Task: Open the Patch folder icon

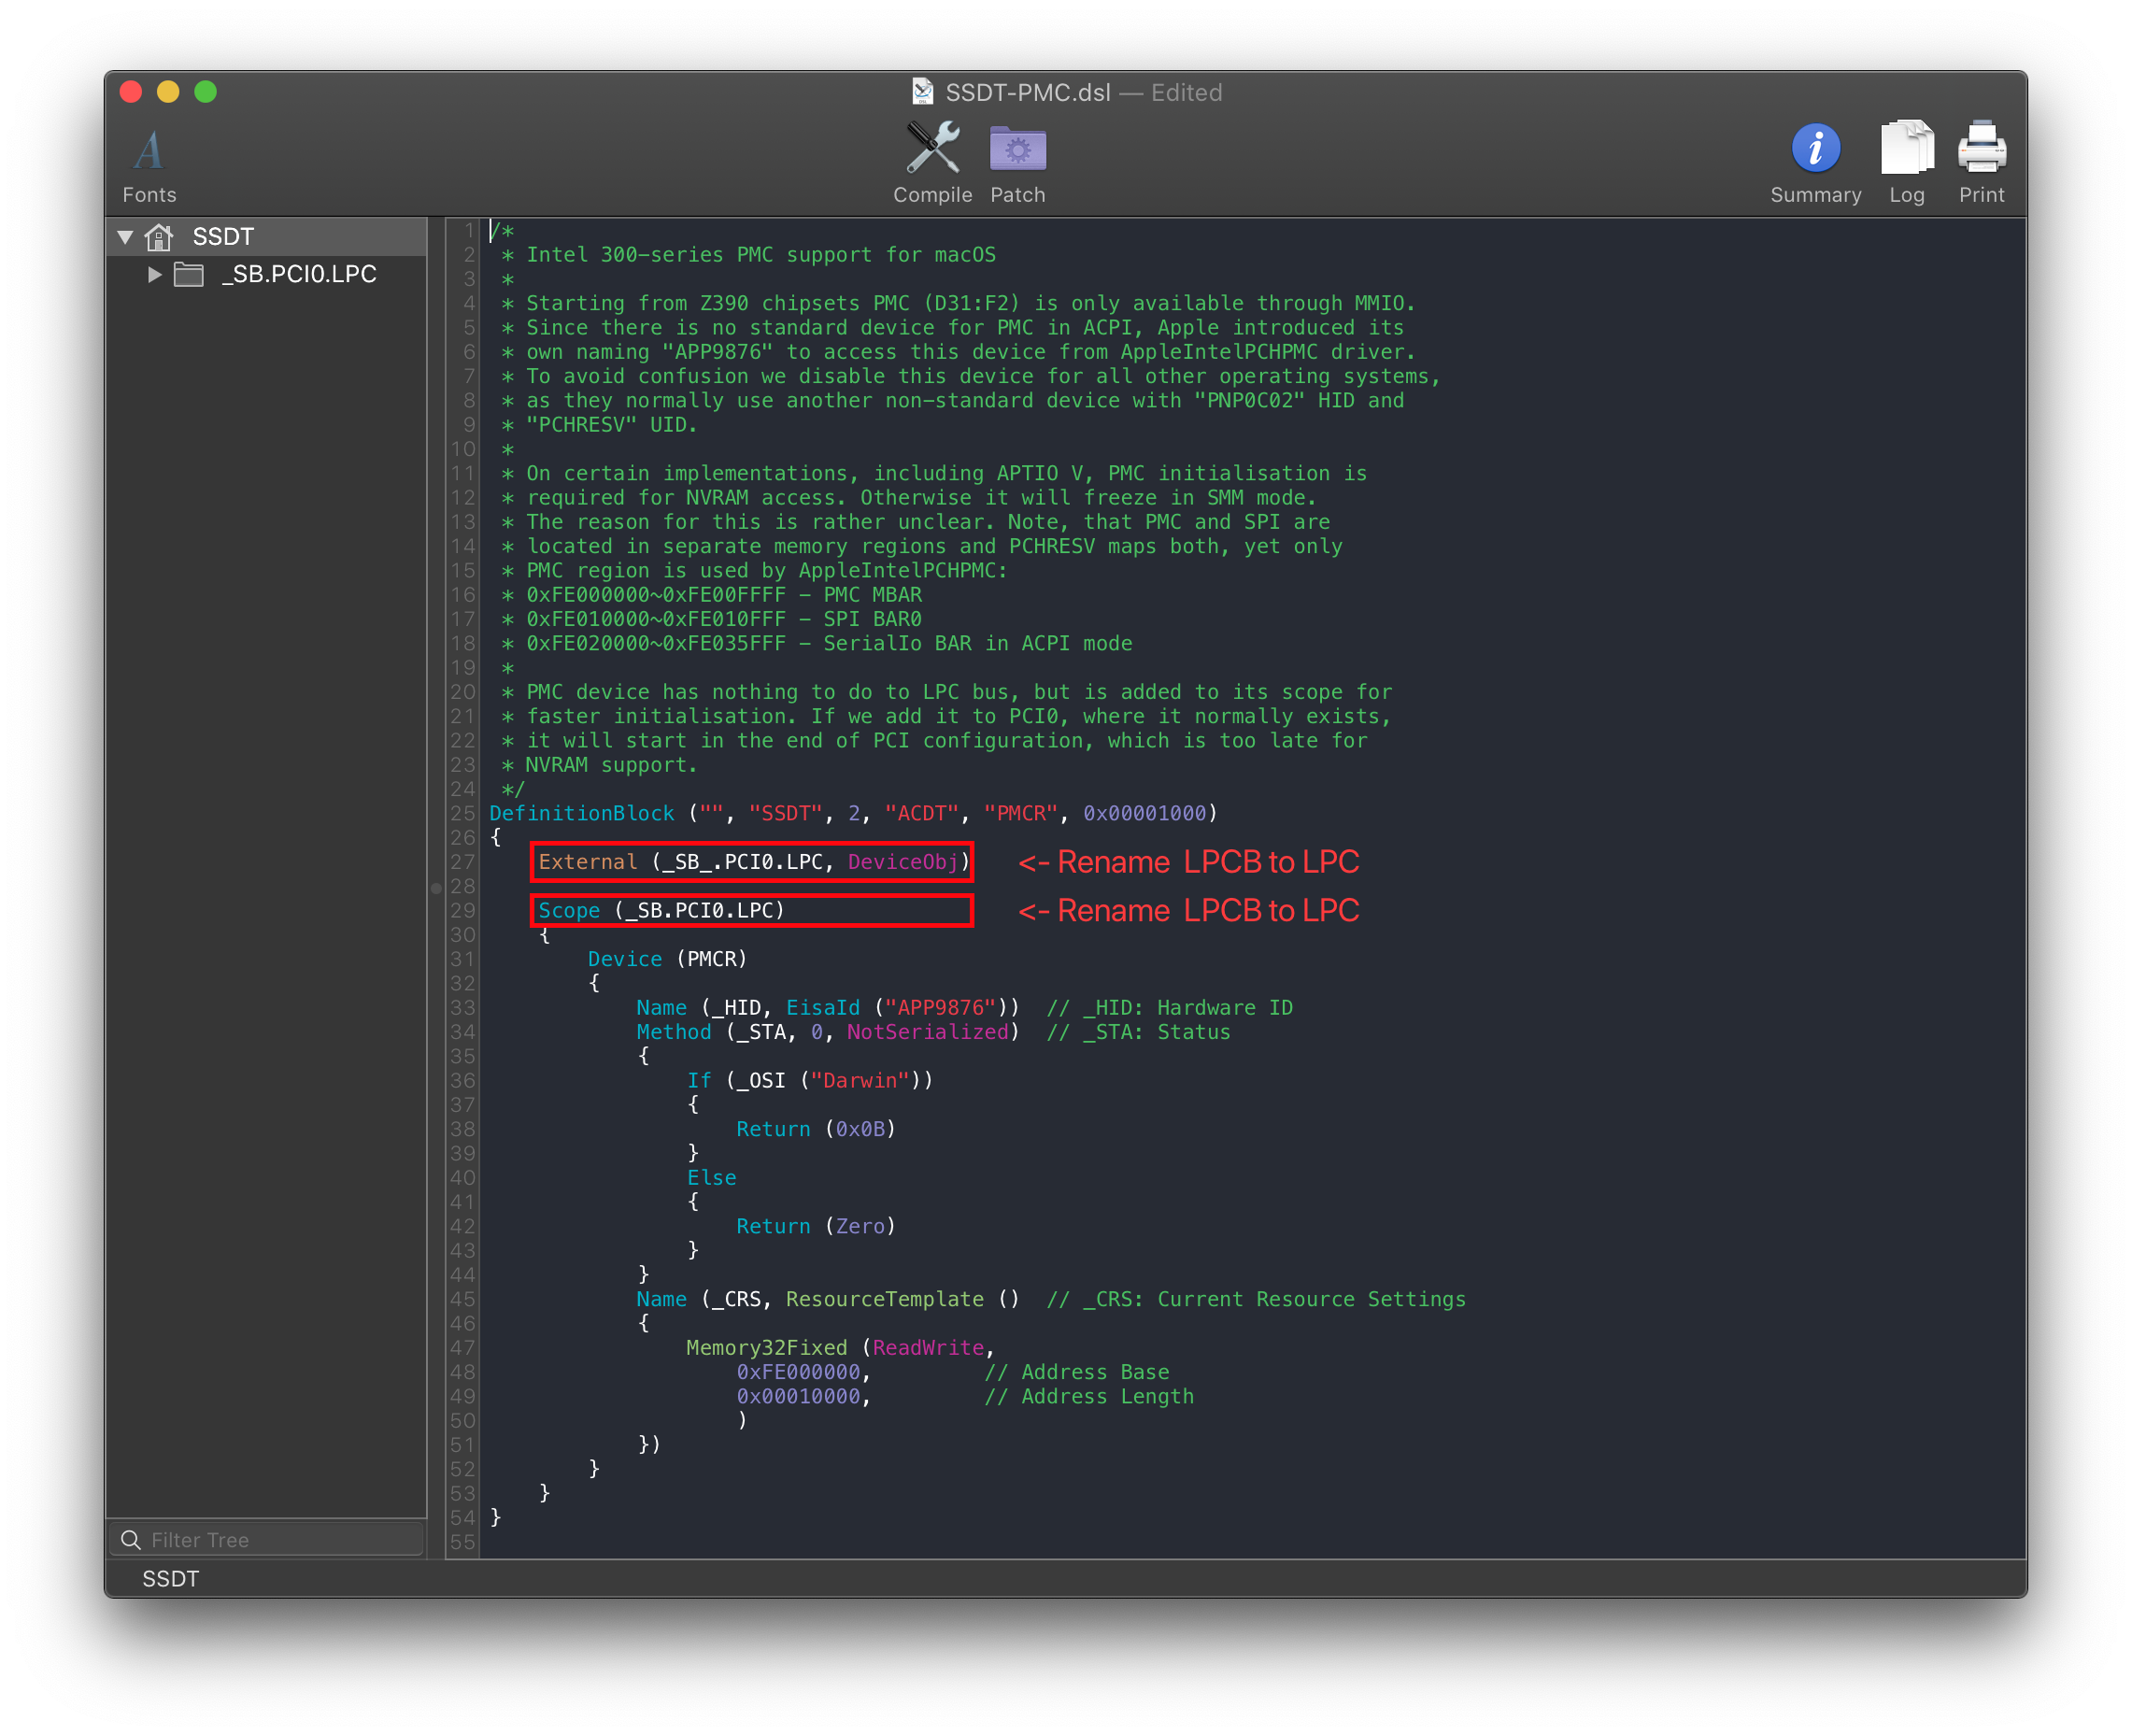Action: click(1017, 150)
